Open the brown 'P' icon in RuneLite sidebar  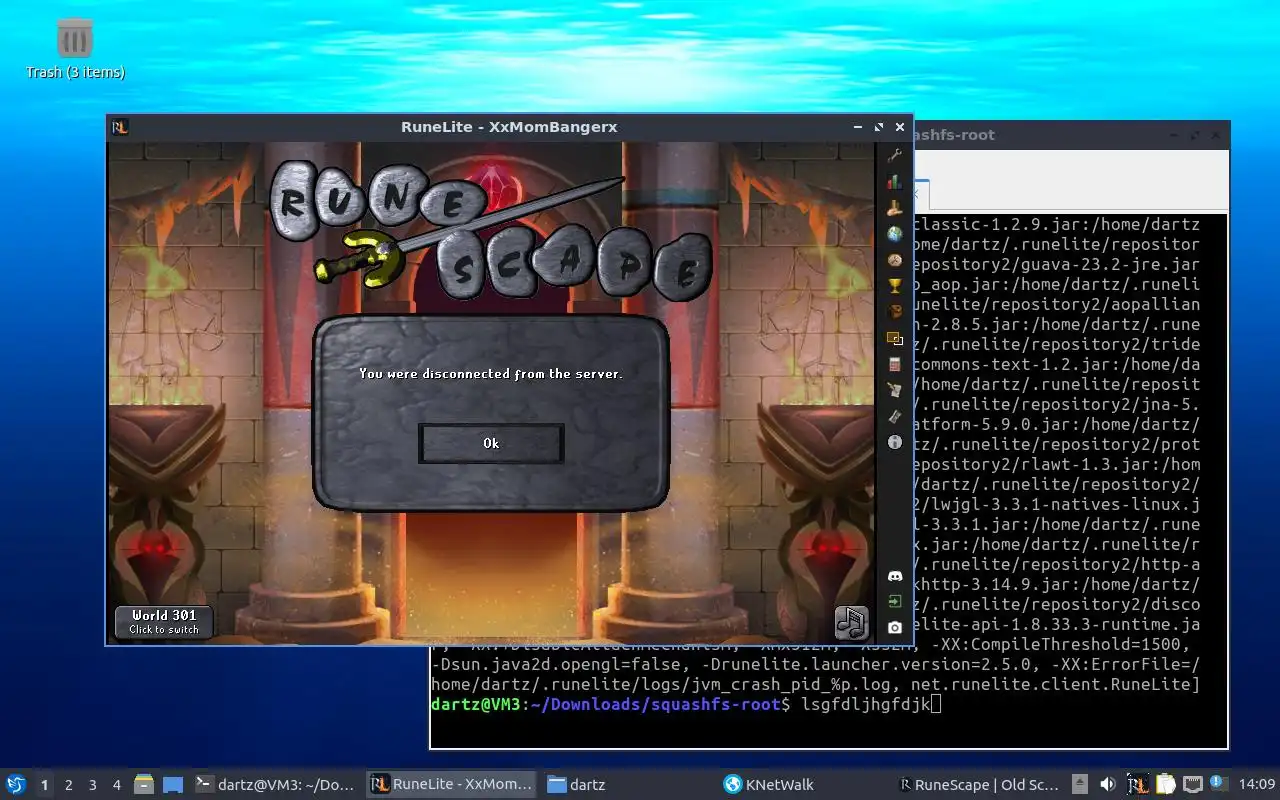tap(895, 312)
